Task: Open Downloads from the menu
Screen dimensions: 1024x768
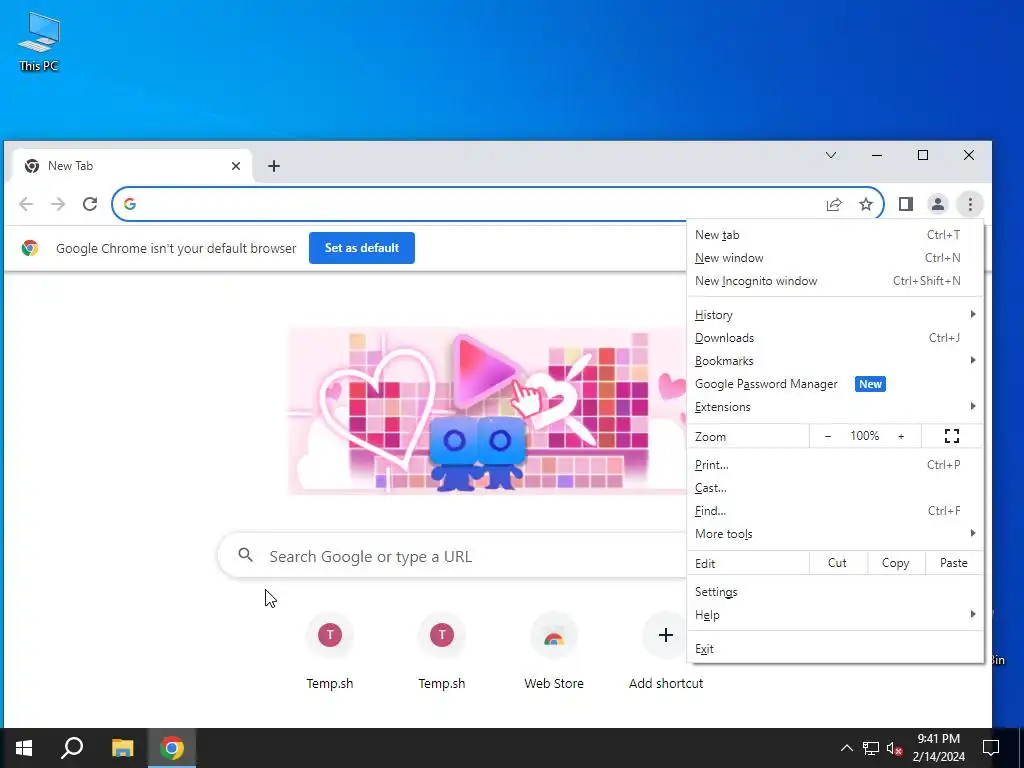Action: [x=835, y=338]
